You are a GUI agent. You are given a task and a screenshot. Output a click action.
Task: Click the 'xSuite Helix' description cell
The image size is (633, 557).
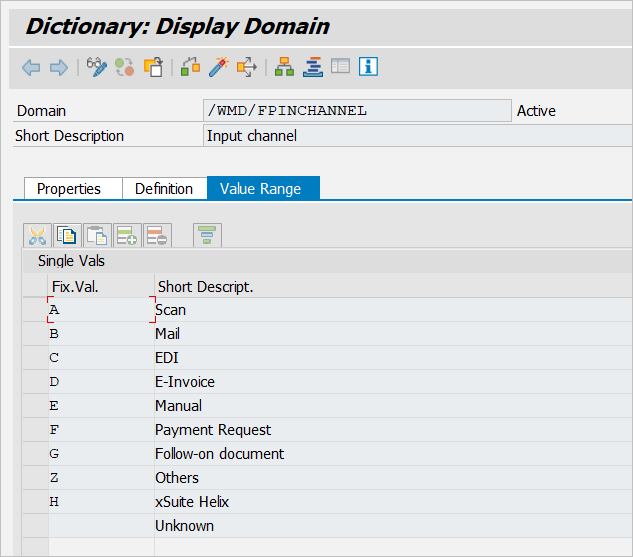point(192,502)
